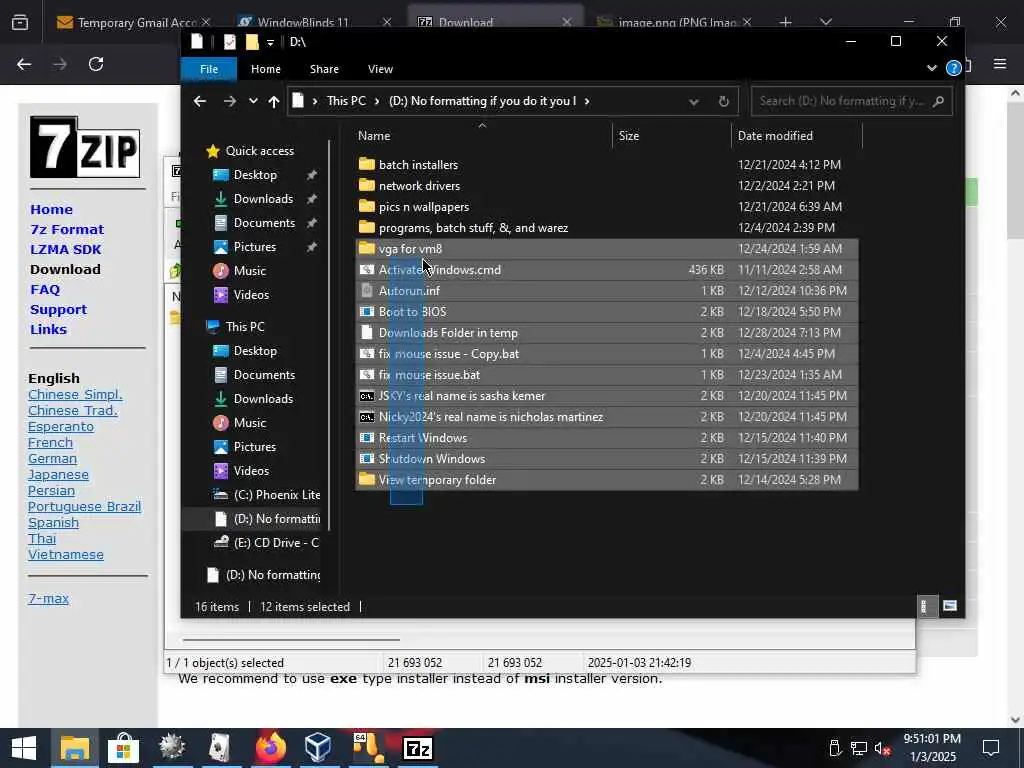
Task: Click the Properties quick access toolbar icon
Action: click(x=229, y=42)
